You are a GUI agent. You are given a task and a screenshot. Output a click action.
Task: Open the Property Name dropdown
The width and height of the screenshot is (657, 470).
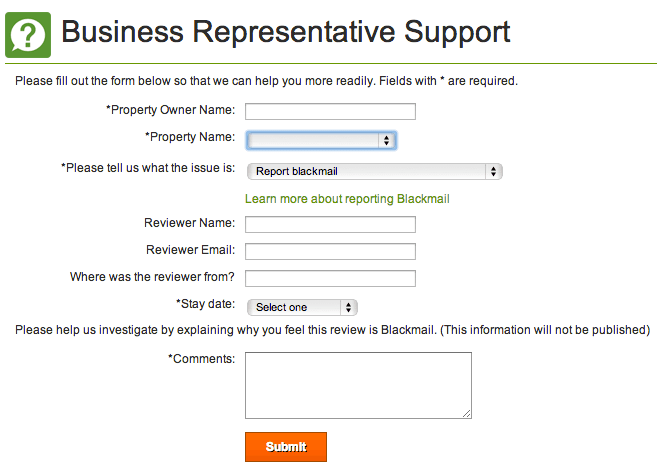point(321,141)
